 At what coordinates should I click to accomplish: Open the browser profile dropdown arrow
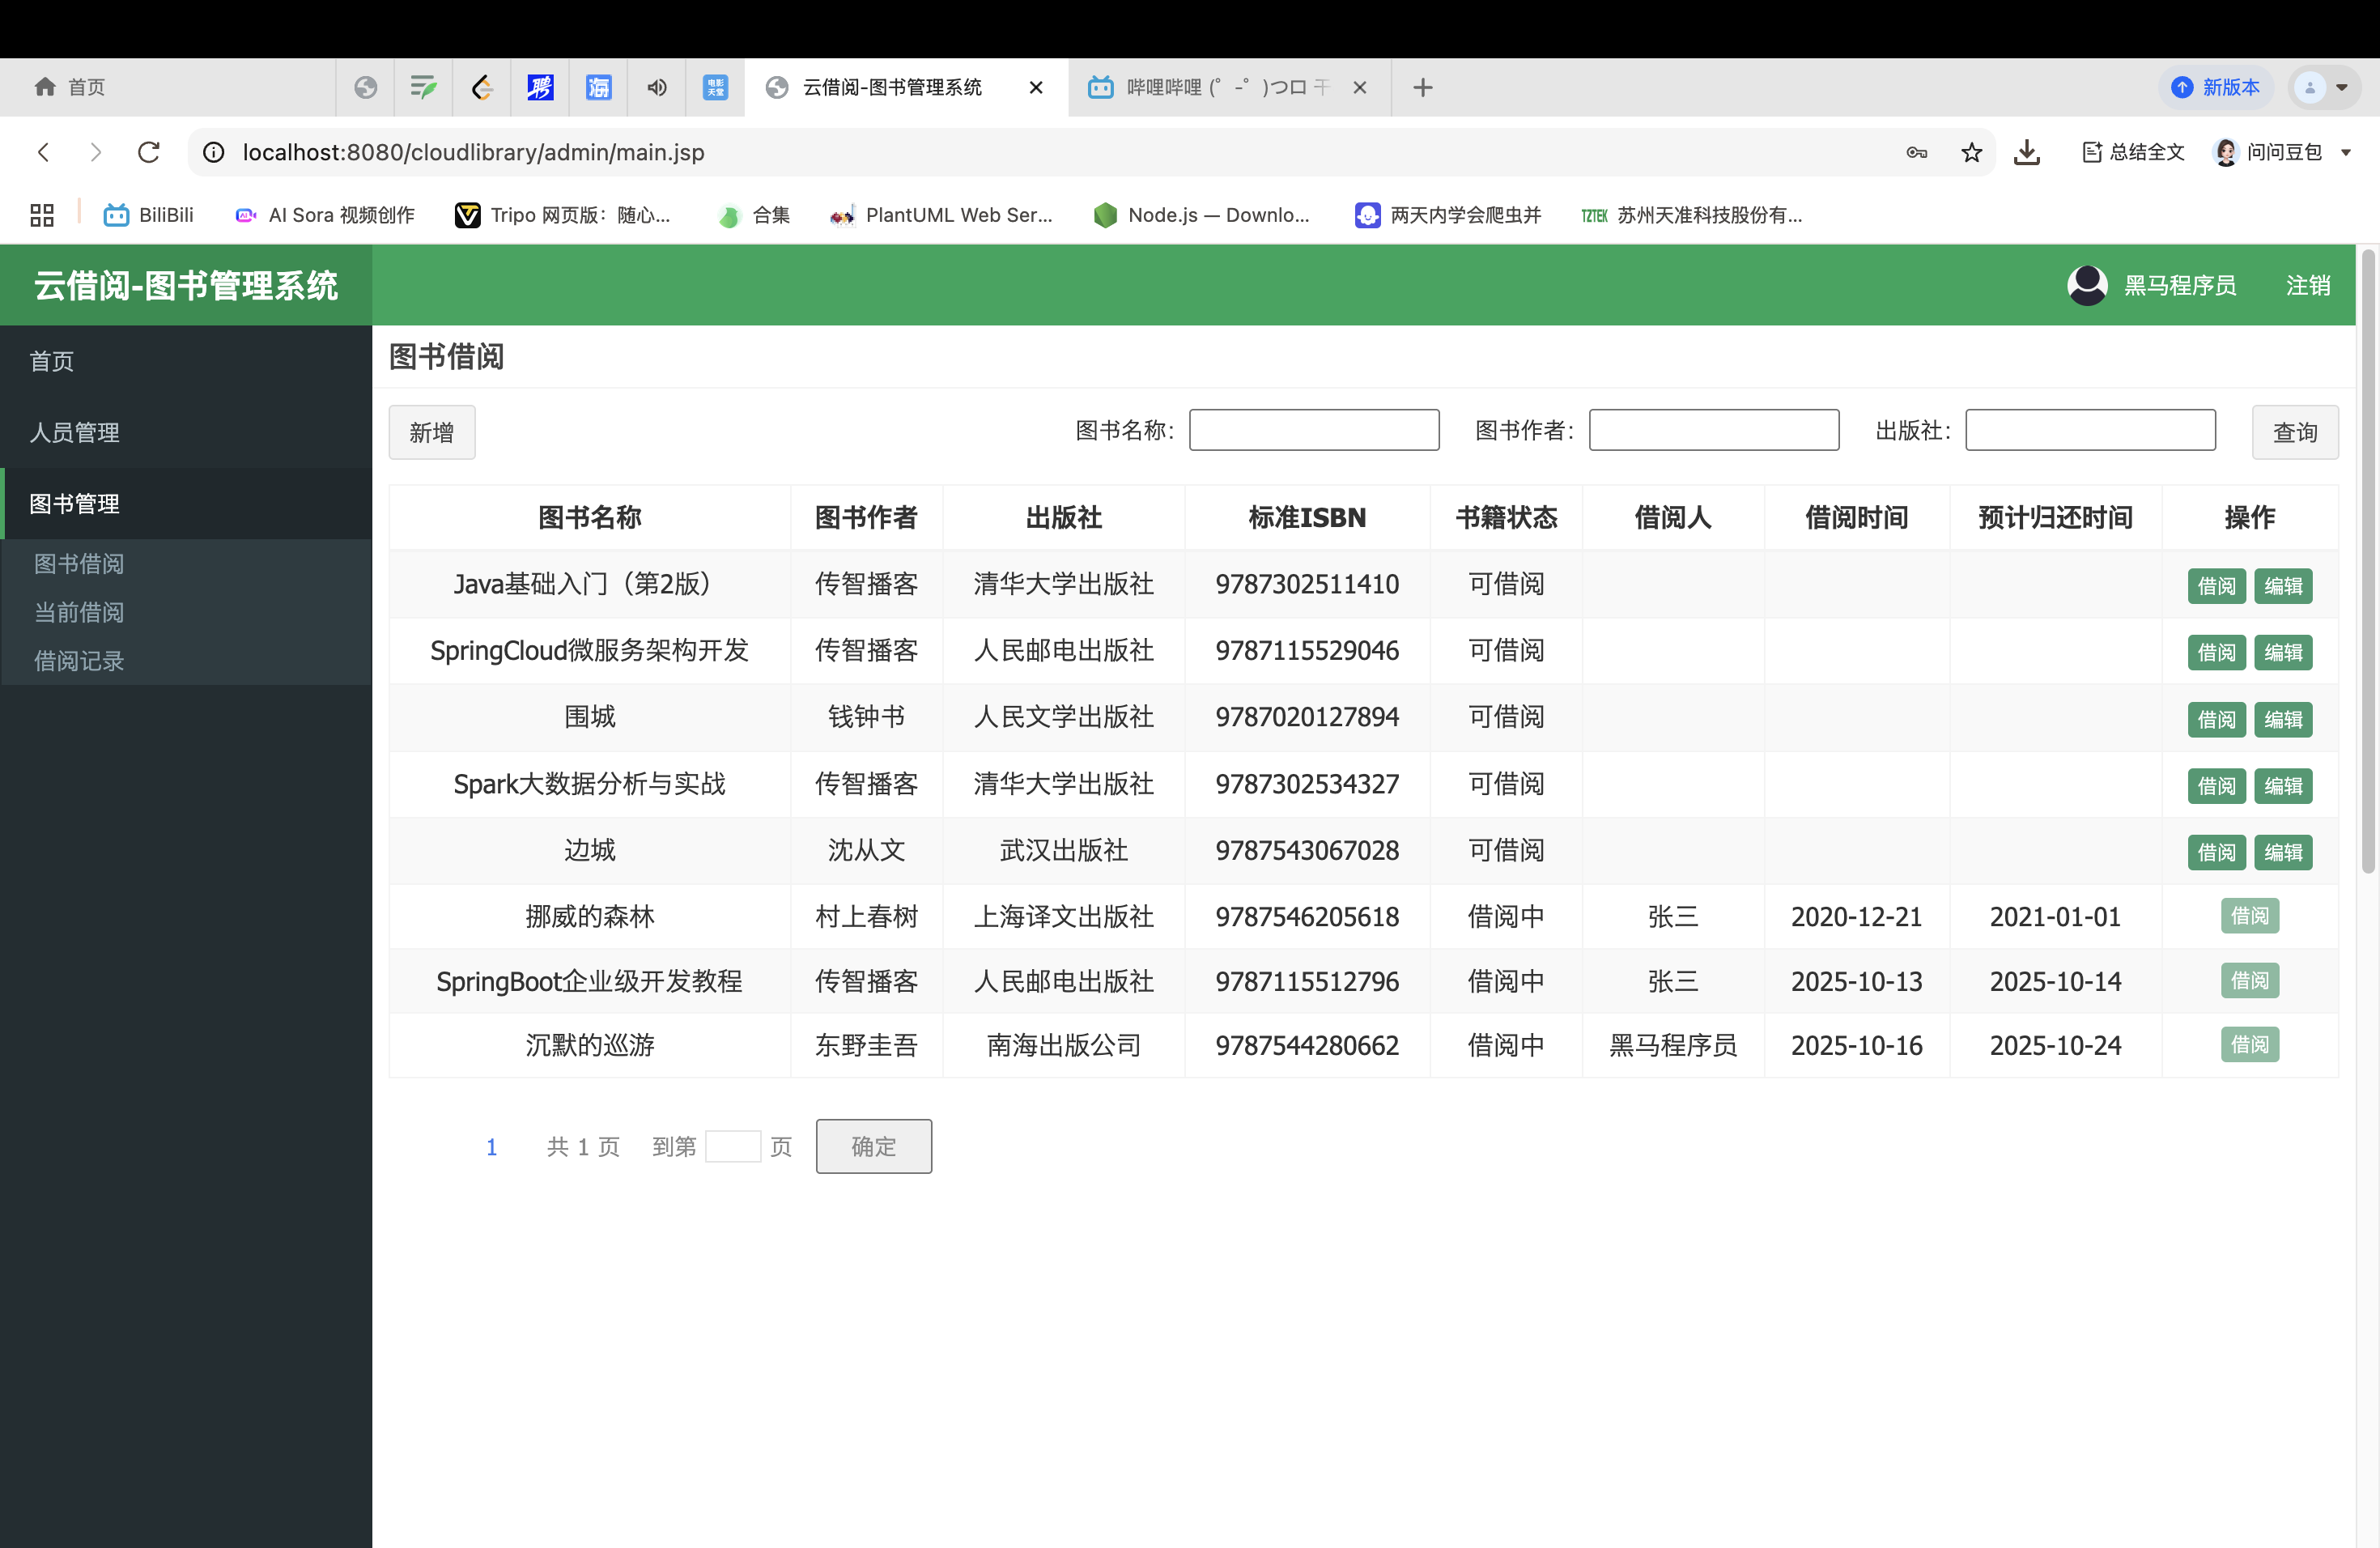(2342, 88)
